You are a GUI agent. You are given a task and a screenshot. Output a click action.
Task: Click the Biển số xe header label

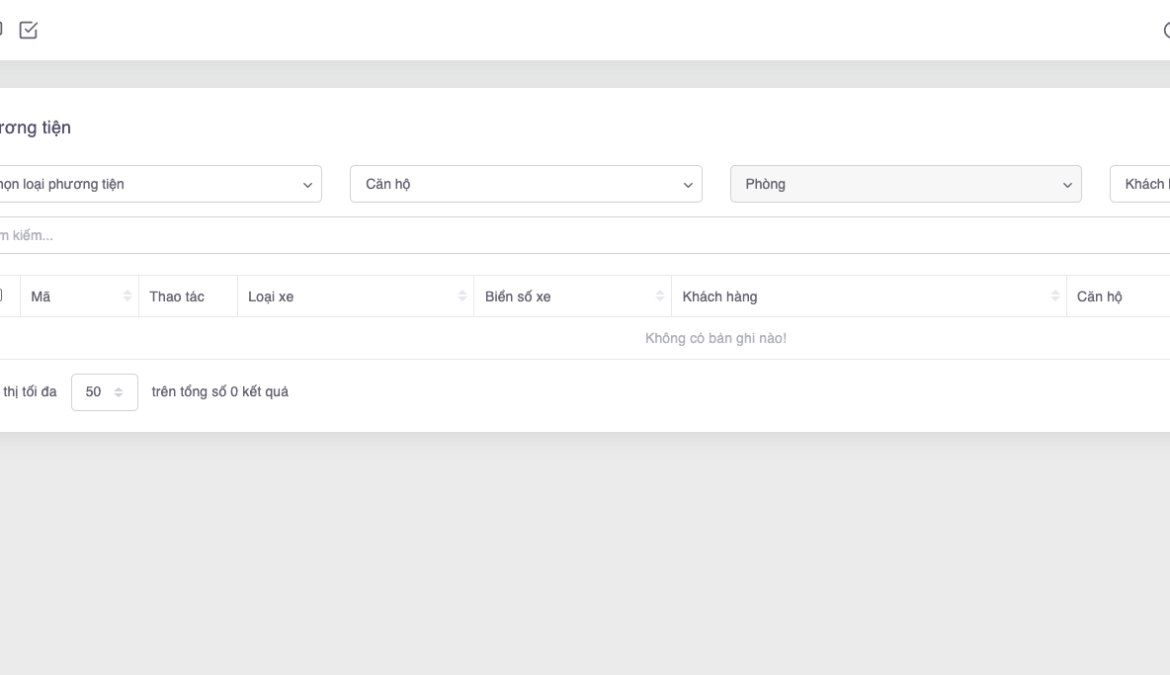[517, 297]
